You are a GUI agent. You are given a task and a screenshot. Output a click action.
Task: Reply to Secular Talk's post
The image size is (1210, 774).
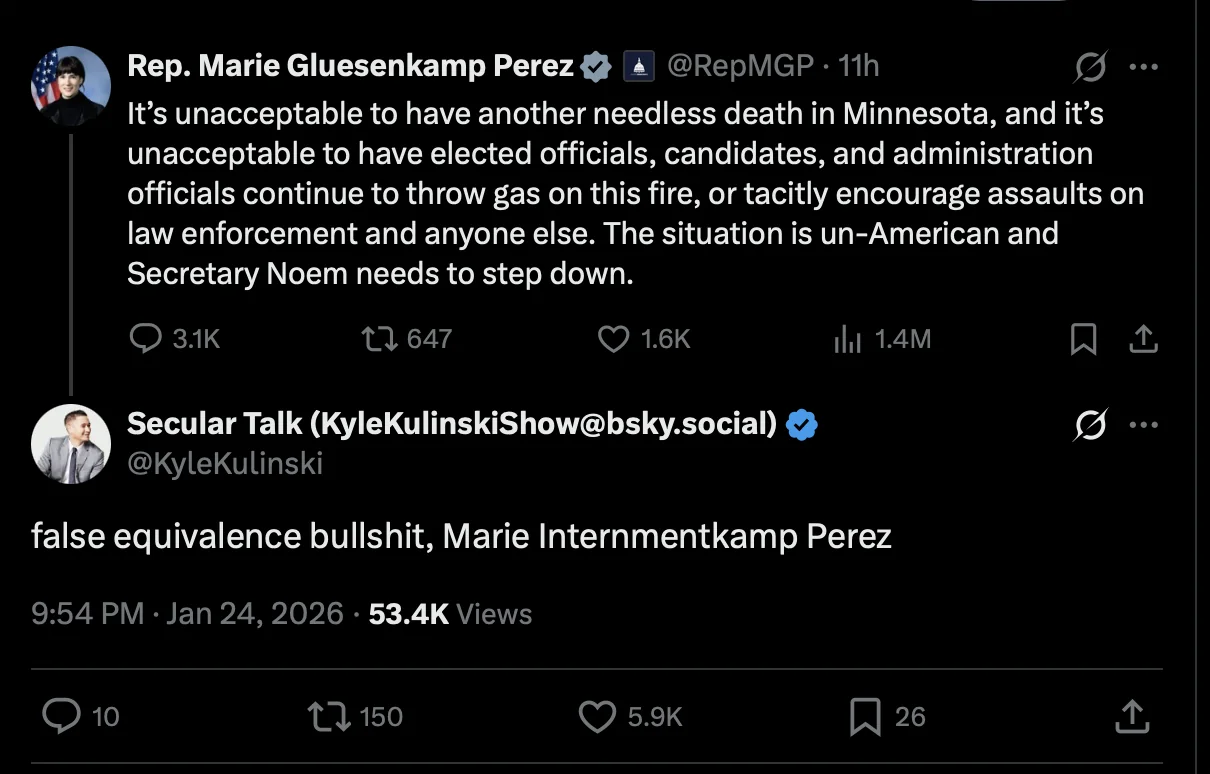click(x=62, y=716)
